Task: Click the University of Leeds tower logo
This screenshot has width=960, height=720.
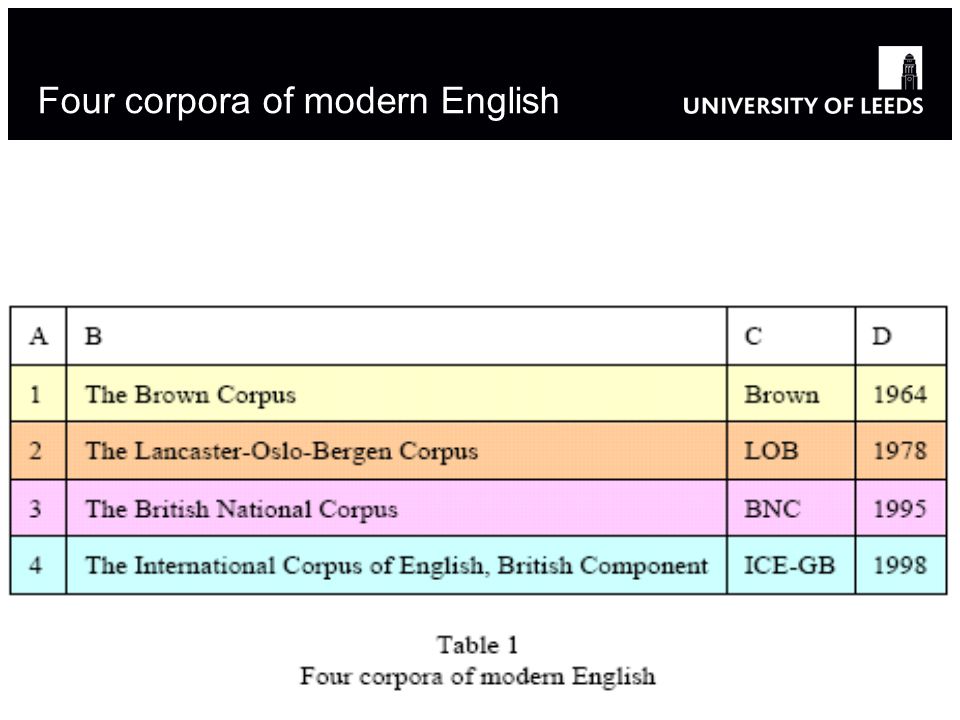Action: 900,68
